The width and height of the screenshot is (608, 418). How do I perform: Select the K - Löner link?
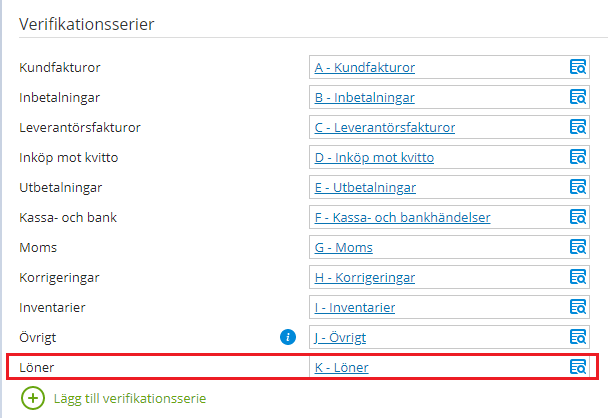click(341, 368)
